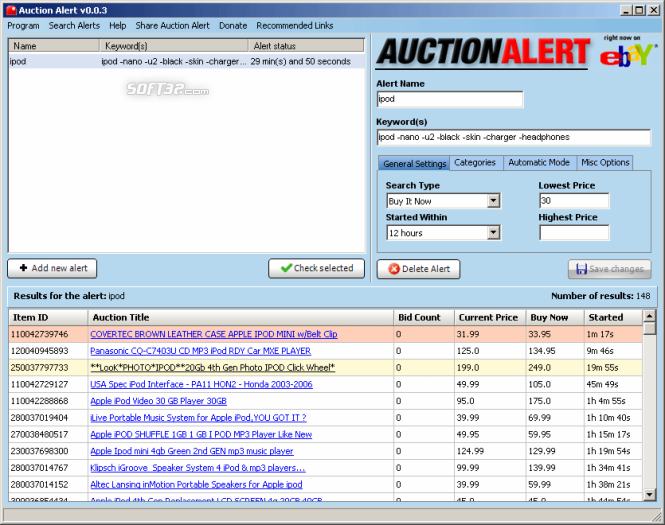
Task: Open Share Auction Alert menu
Action: point(172,25)
